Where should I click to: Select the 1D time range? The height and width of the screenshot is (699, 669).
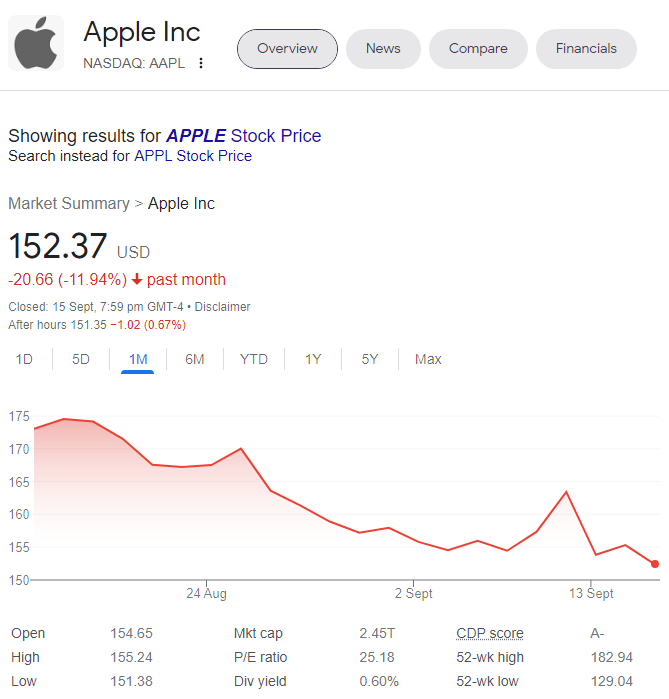coord(24,359)
